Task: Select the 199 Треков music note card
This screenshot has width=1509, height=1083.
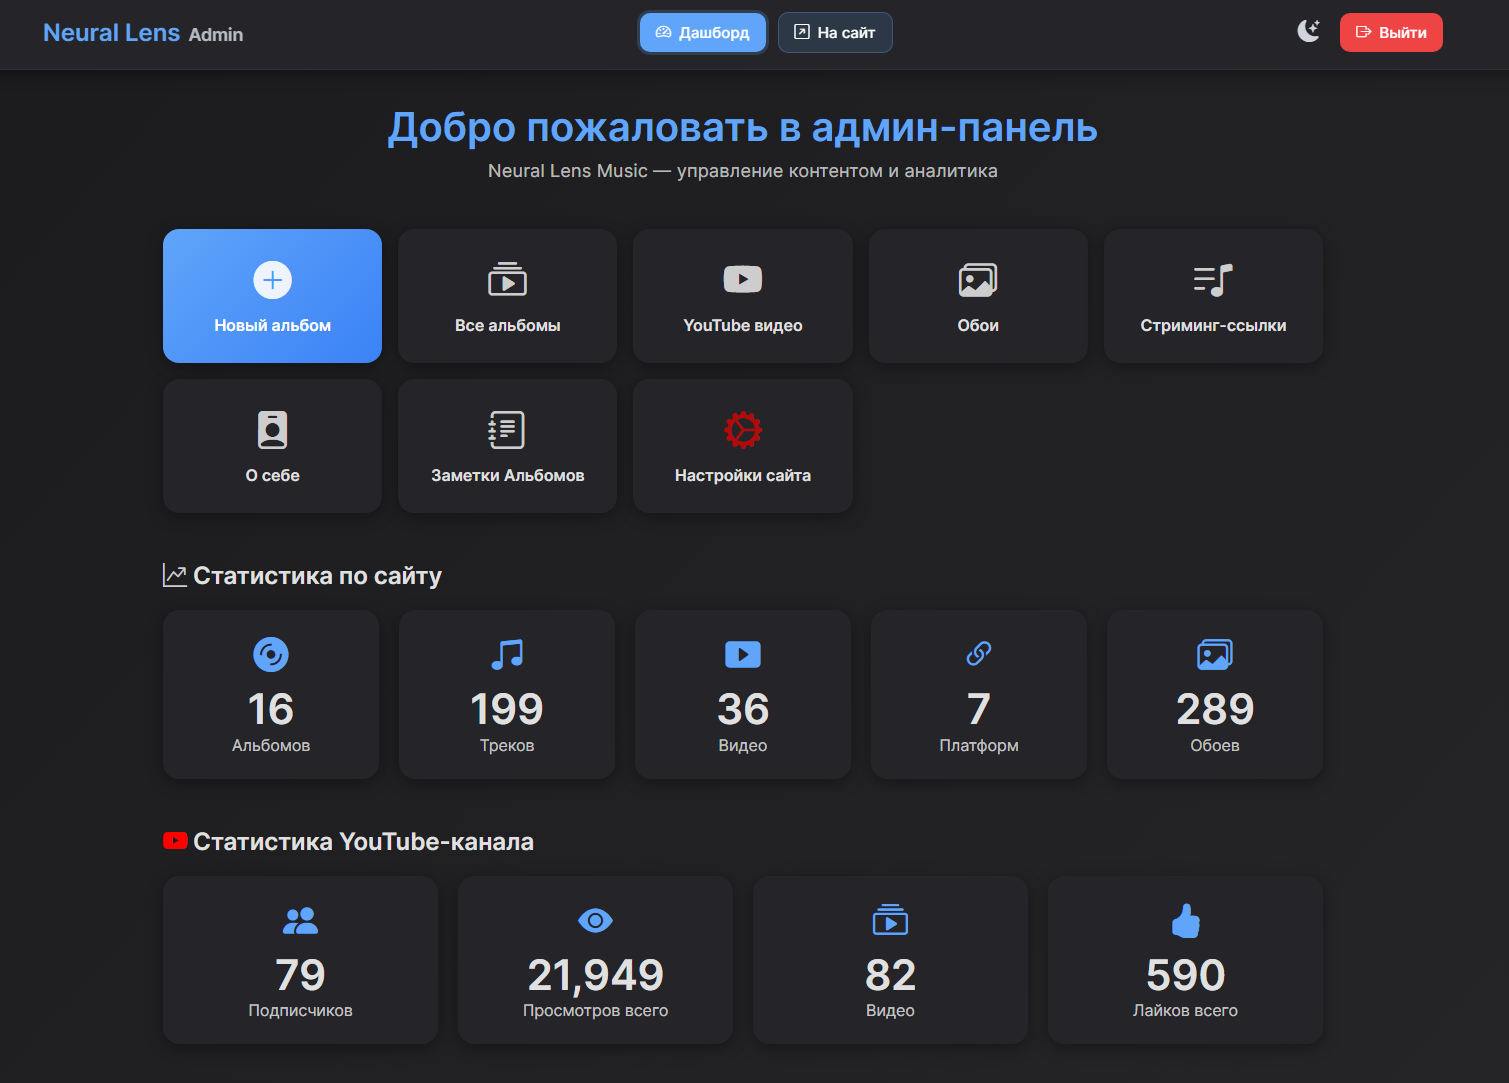Action: [x=507, y=694]
